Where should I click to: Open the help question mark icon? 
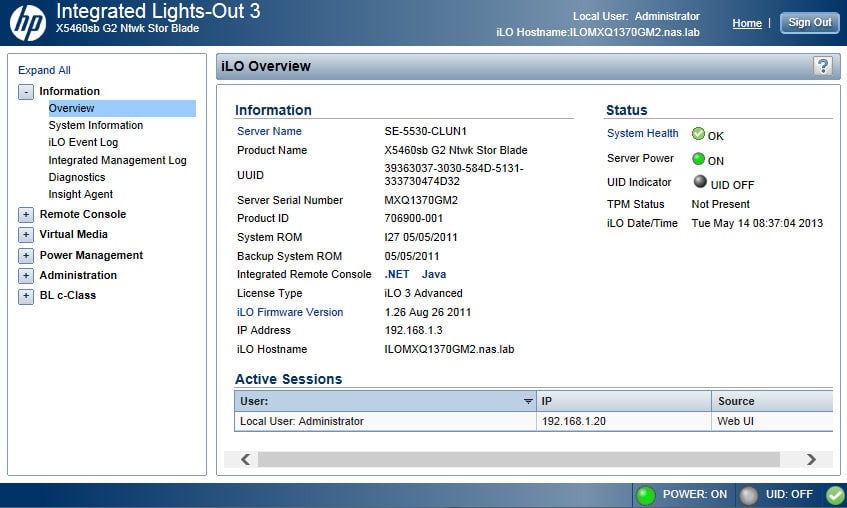pos(823,66)
